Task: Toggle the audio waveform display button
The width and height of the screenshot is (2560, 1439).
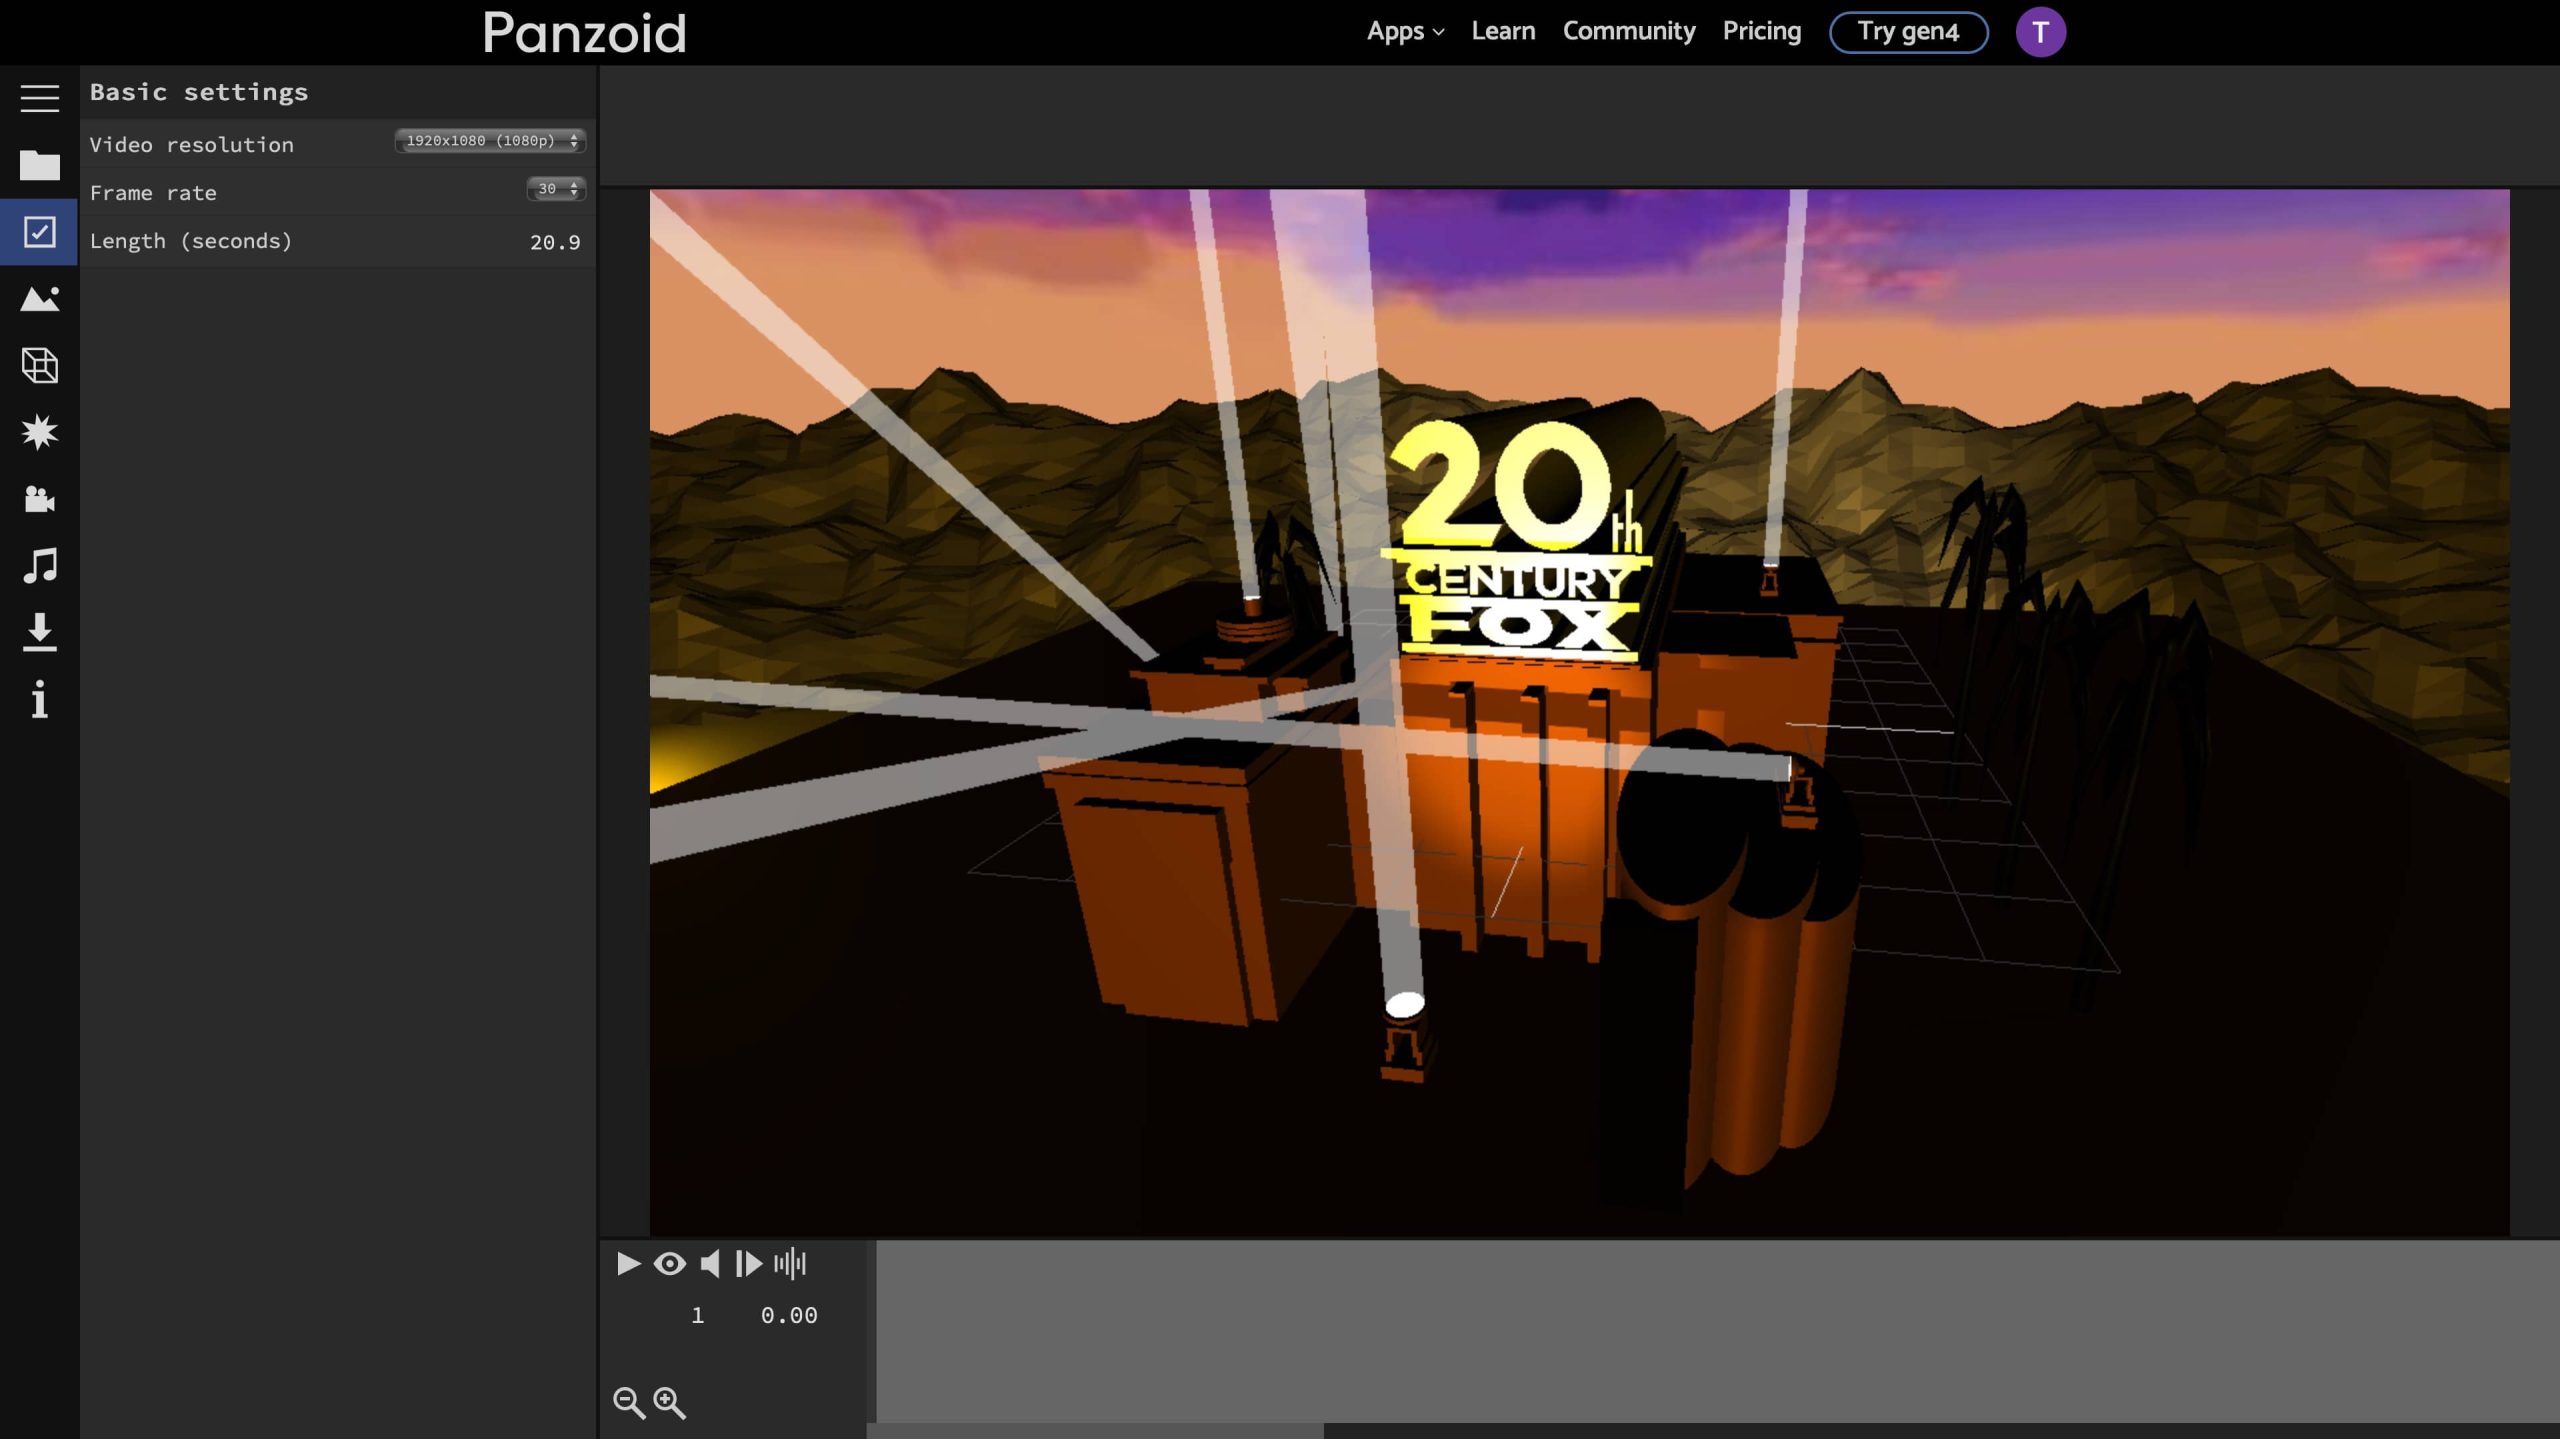Action: 790,1264
